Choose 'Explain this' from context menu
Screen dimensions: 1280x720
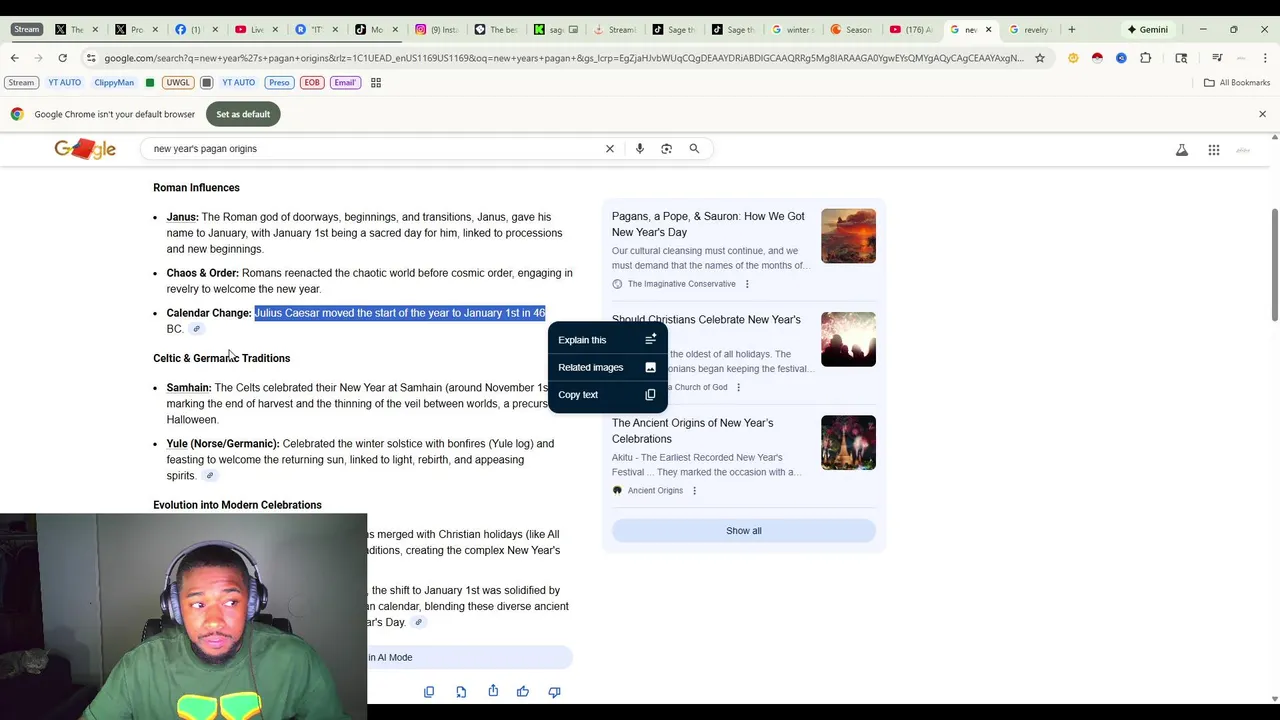pos(607,340)
